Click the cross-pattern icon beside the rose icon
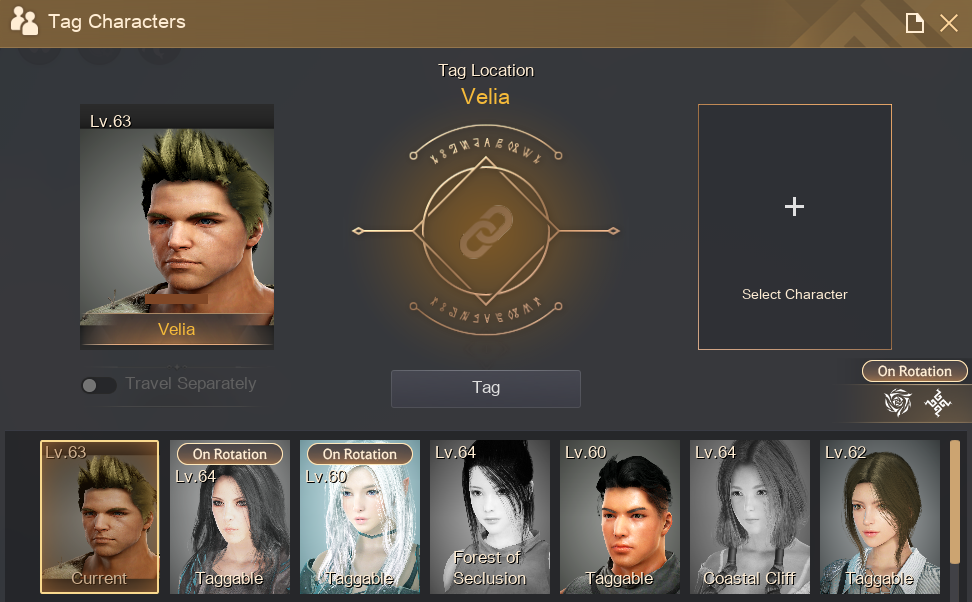 (938, 403)
